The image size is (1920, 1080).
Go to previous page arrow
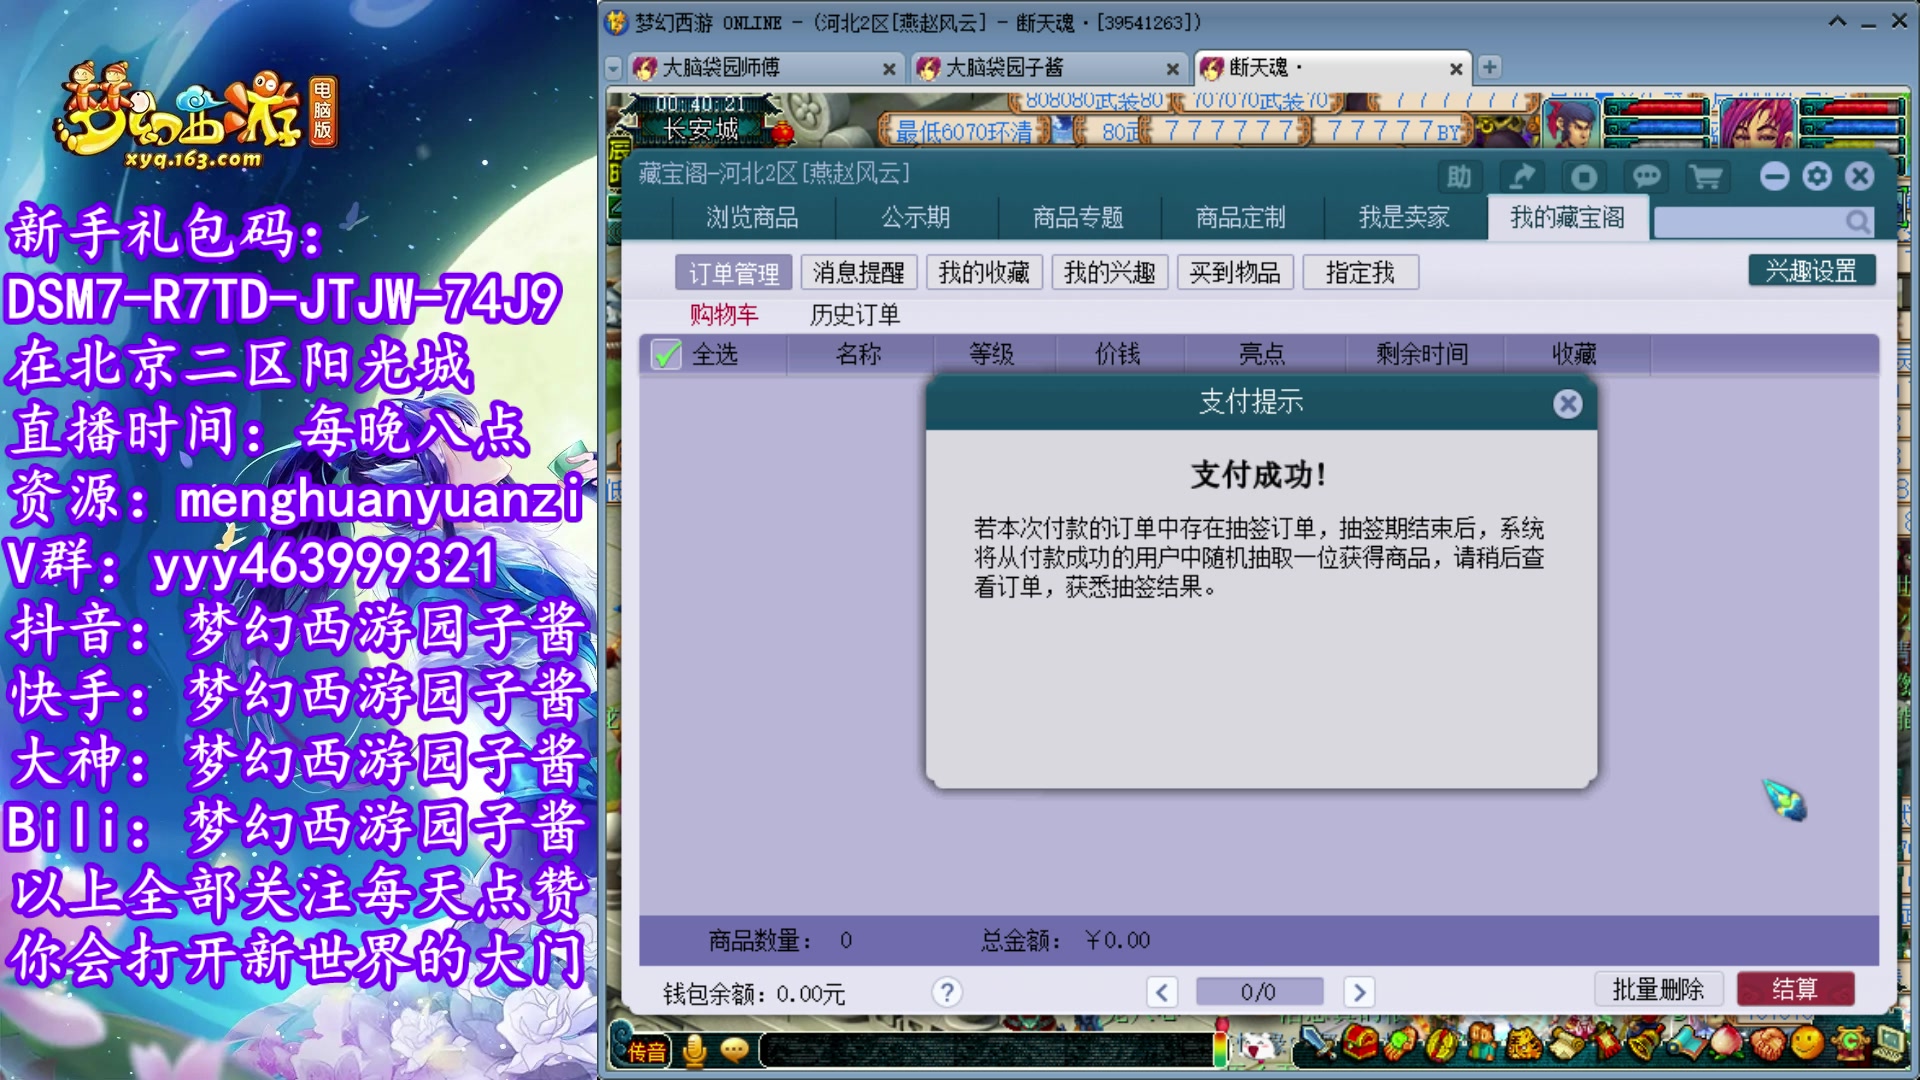pyautogui.click(x=1161, y=992)
